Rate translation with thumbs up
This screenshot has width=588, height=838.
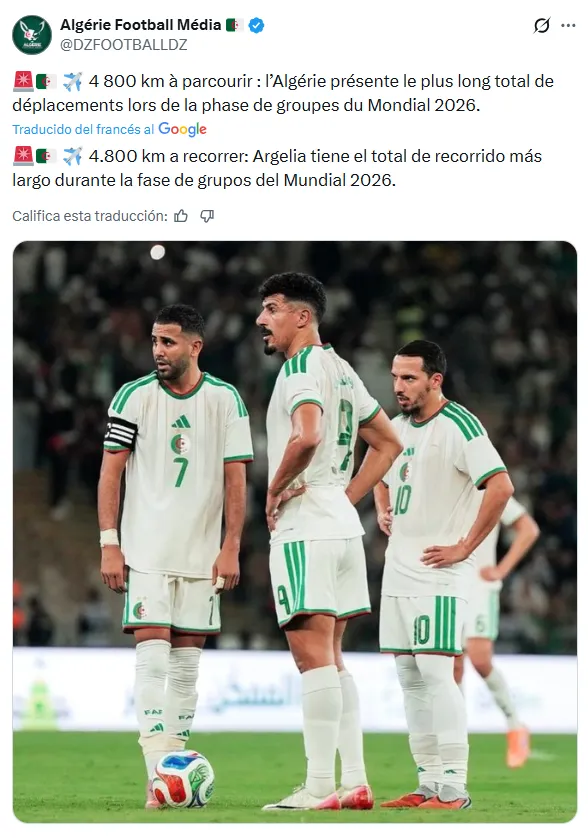coord(181,216)
